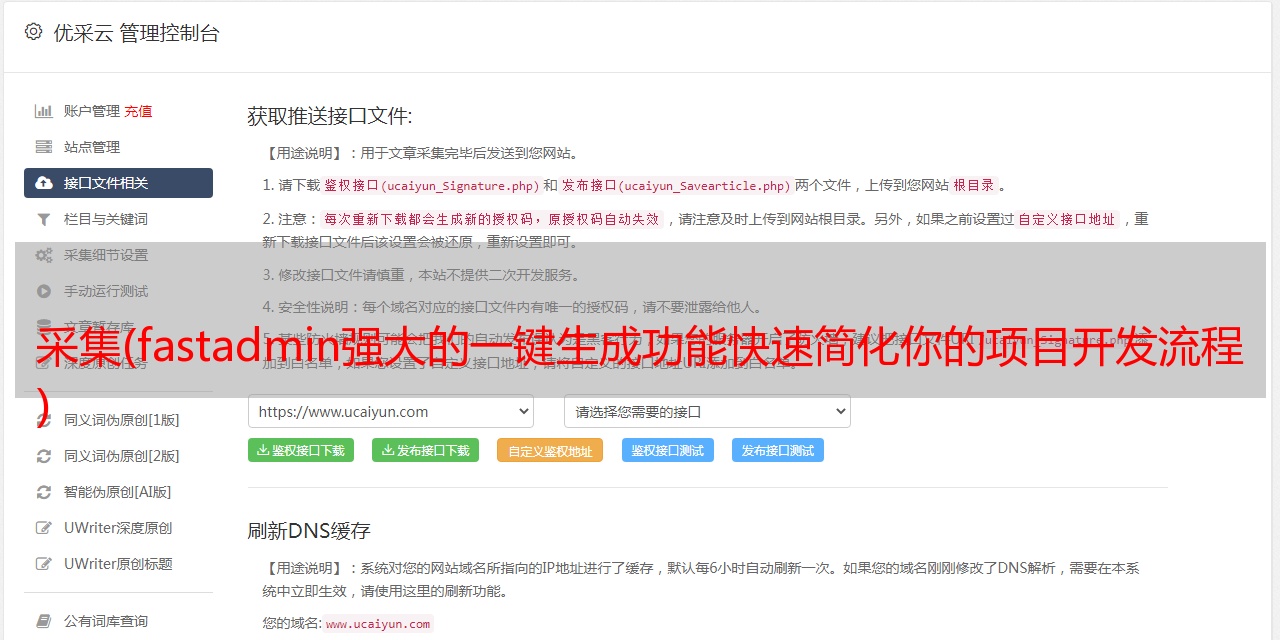This screenshot has width=1280, height=640.
Task: Click the book icon for 公有词库查询
Action: [44, 621]
